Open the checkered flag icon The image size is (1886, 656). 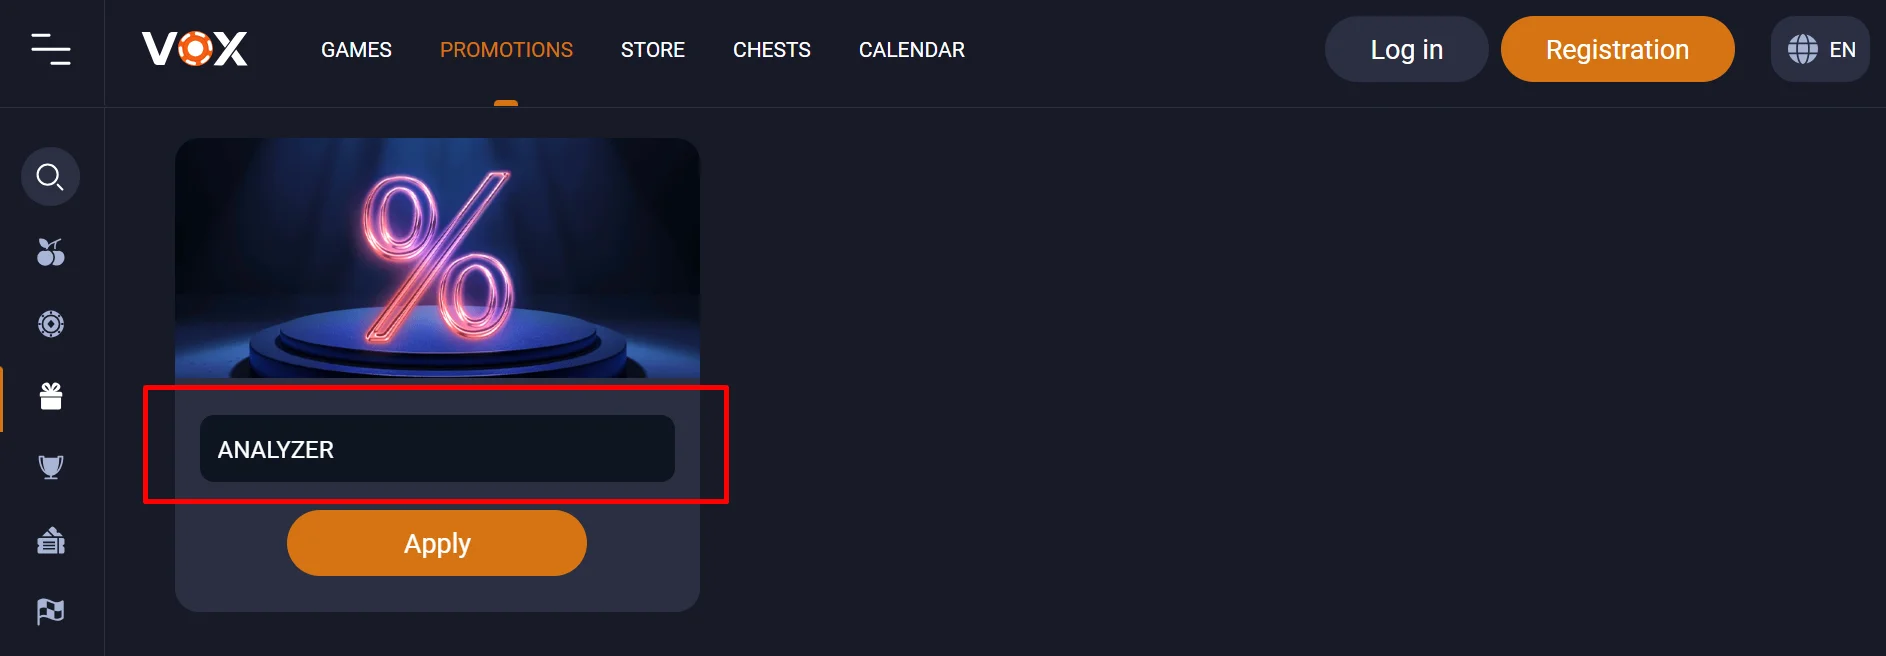pyautogui.click(x=51, y=611)
